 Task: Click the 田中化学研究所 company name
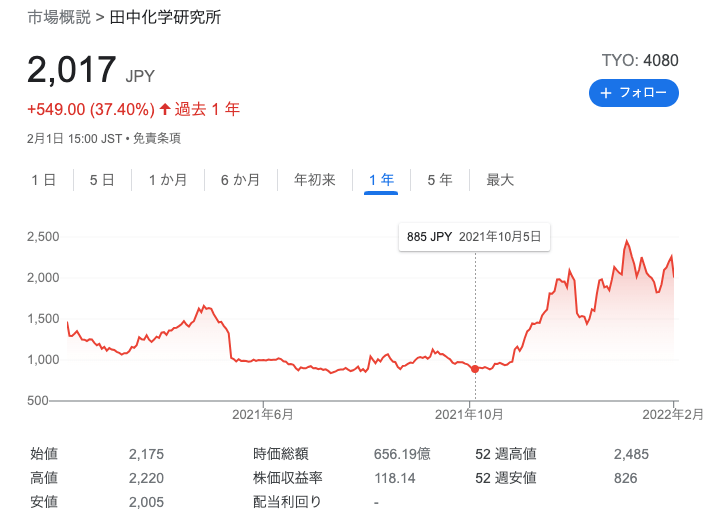coord(165,17)
